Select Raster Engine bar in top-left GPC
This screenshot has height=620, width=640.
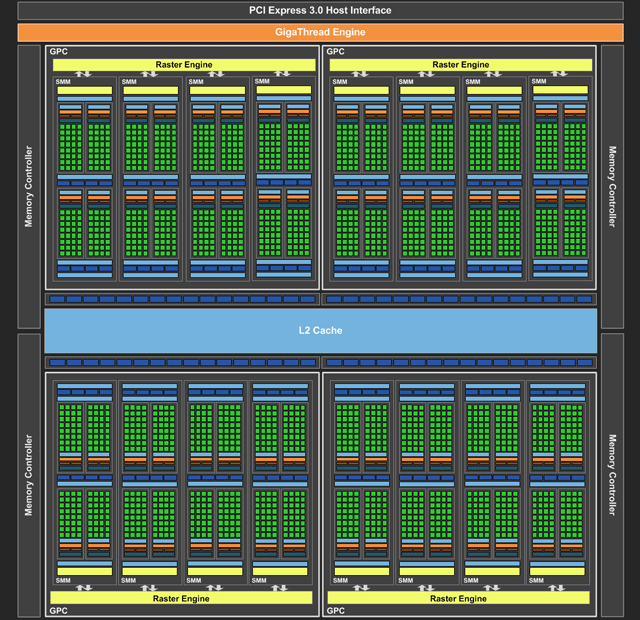(184, 64)
